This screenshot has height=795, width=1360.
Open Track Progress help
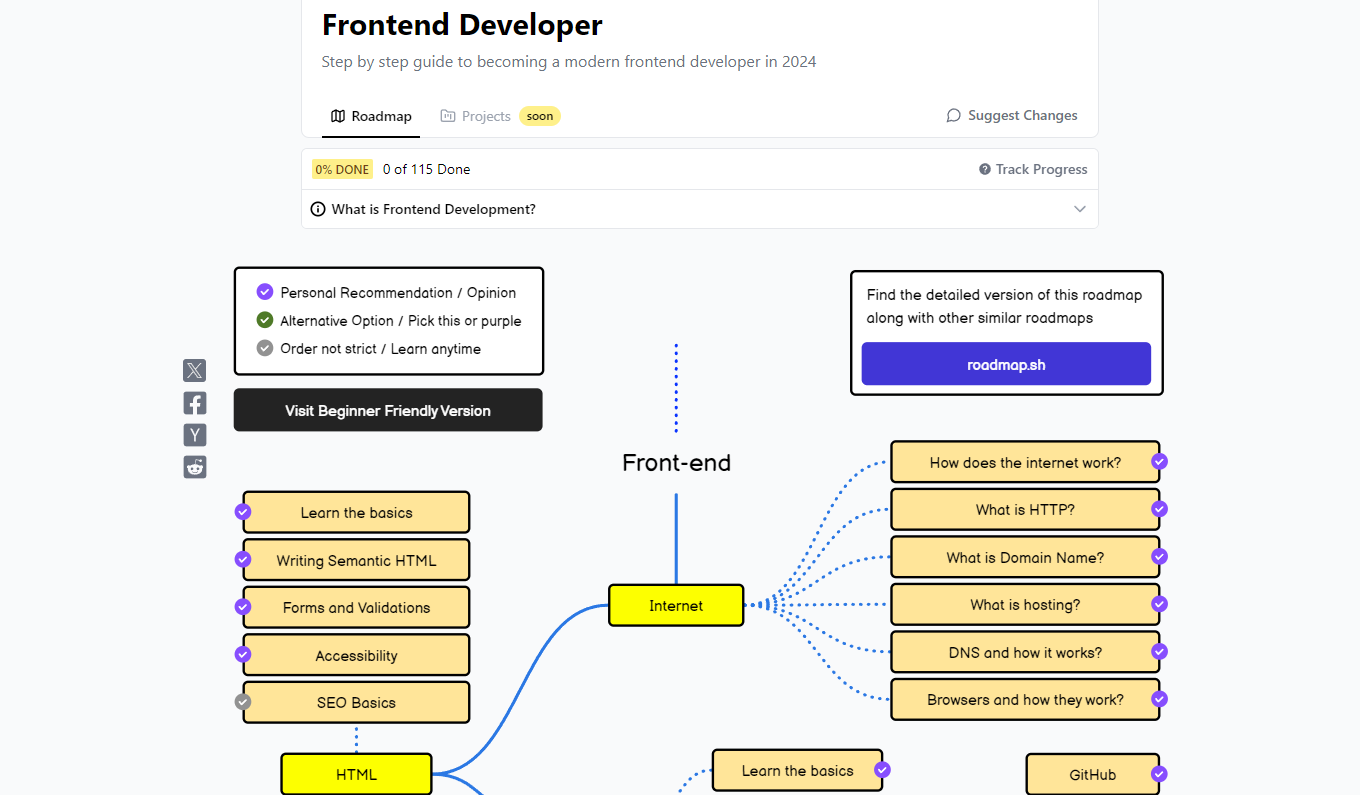point(1033,170)
